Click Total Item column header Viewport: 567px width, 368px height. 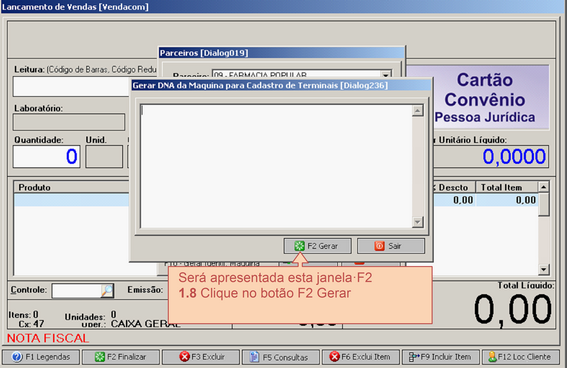[507, 187]
